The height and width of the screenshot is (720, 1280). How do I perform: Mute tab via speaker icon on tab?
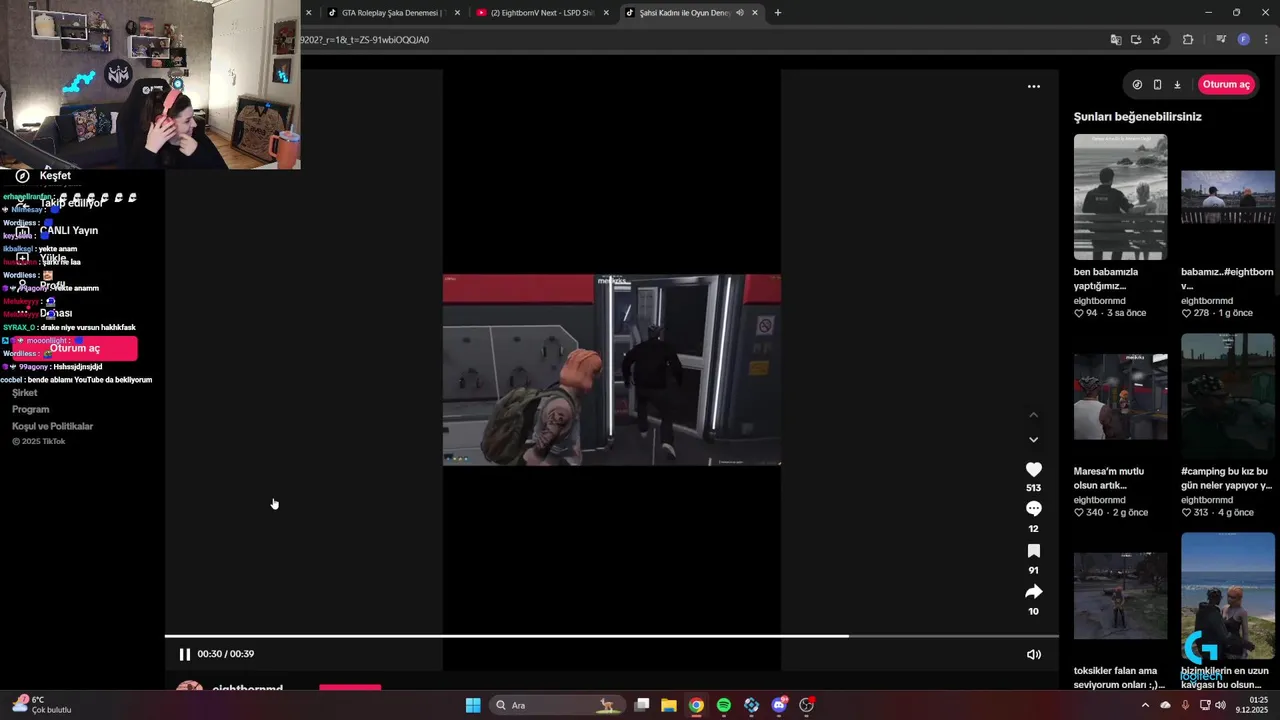coord(740,13)
